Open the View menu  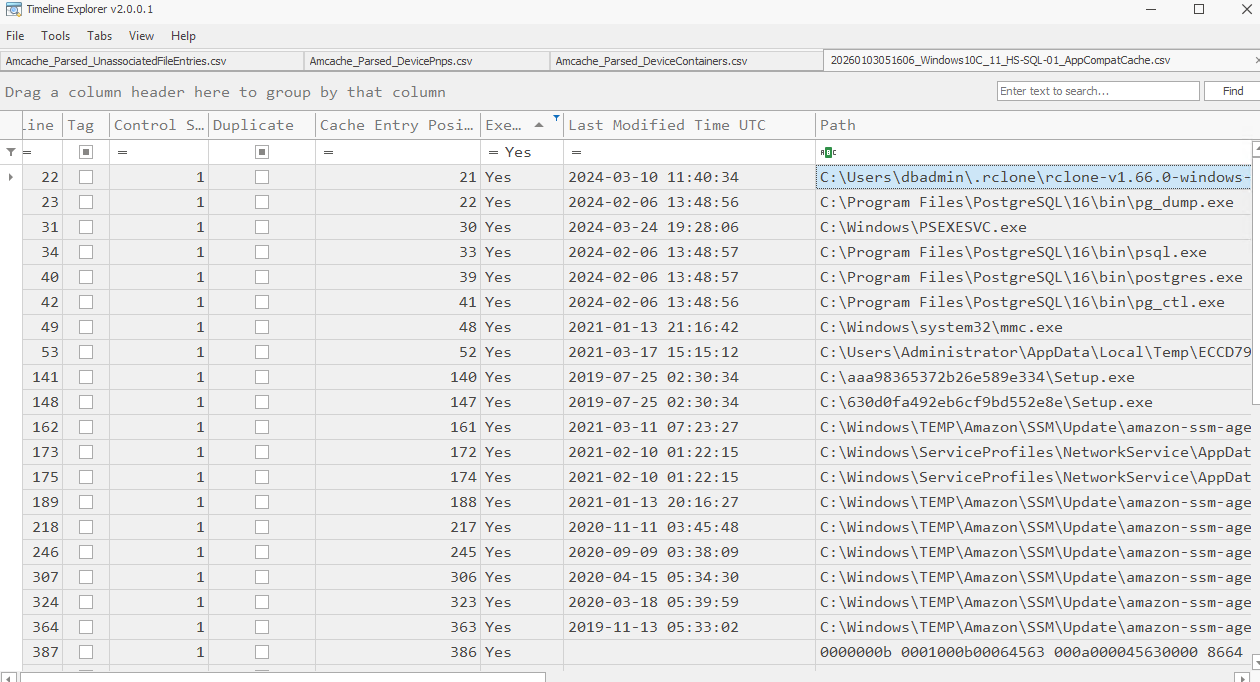(141, 36)
